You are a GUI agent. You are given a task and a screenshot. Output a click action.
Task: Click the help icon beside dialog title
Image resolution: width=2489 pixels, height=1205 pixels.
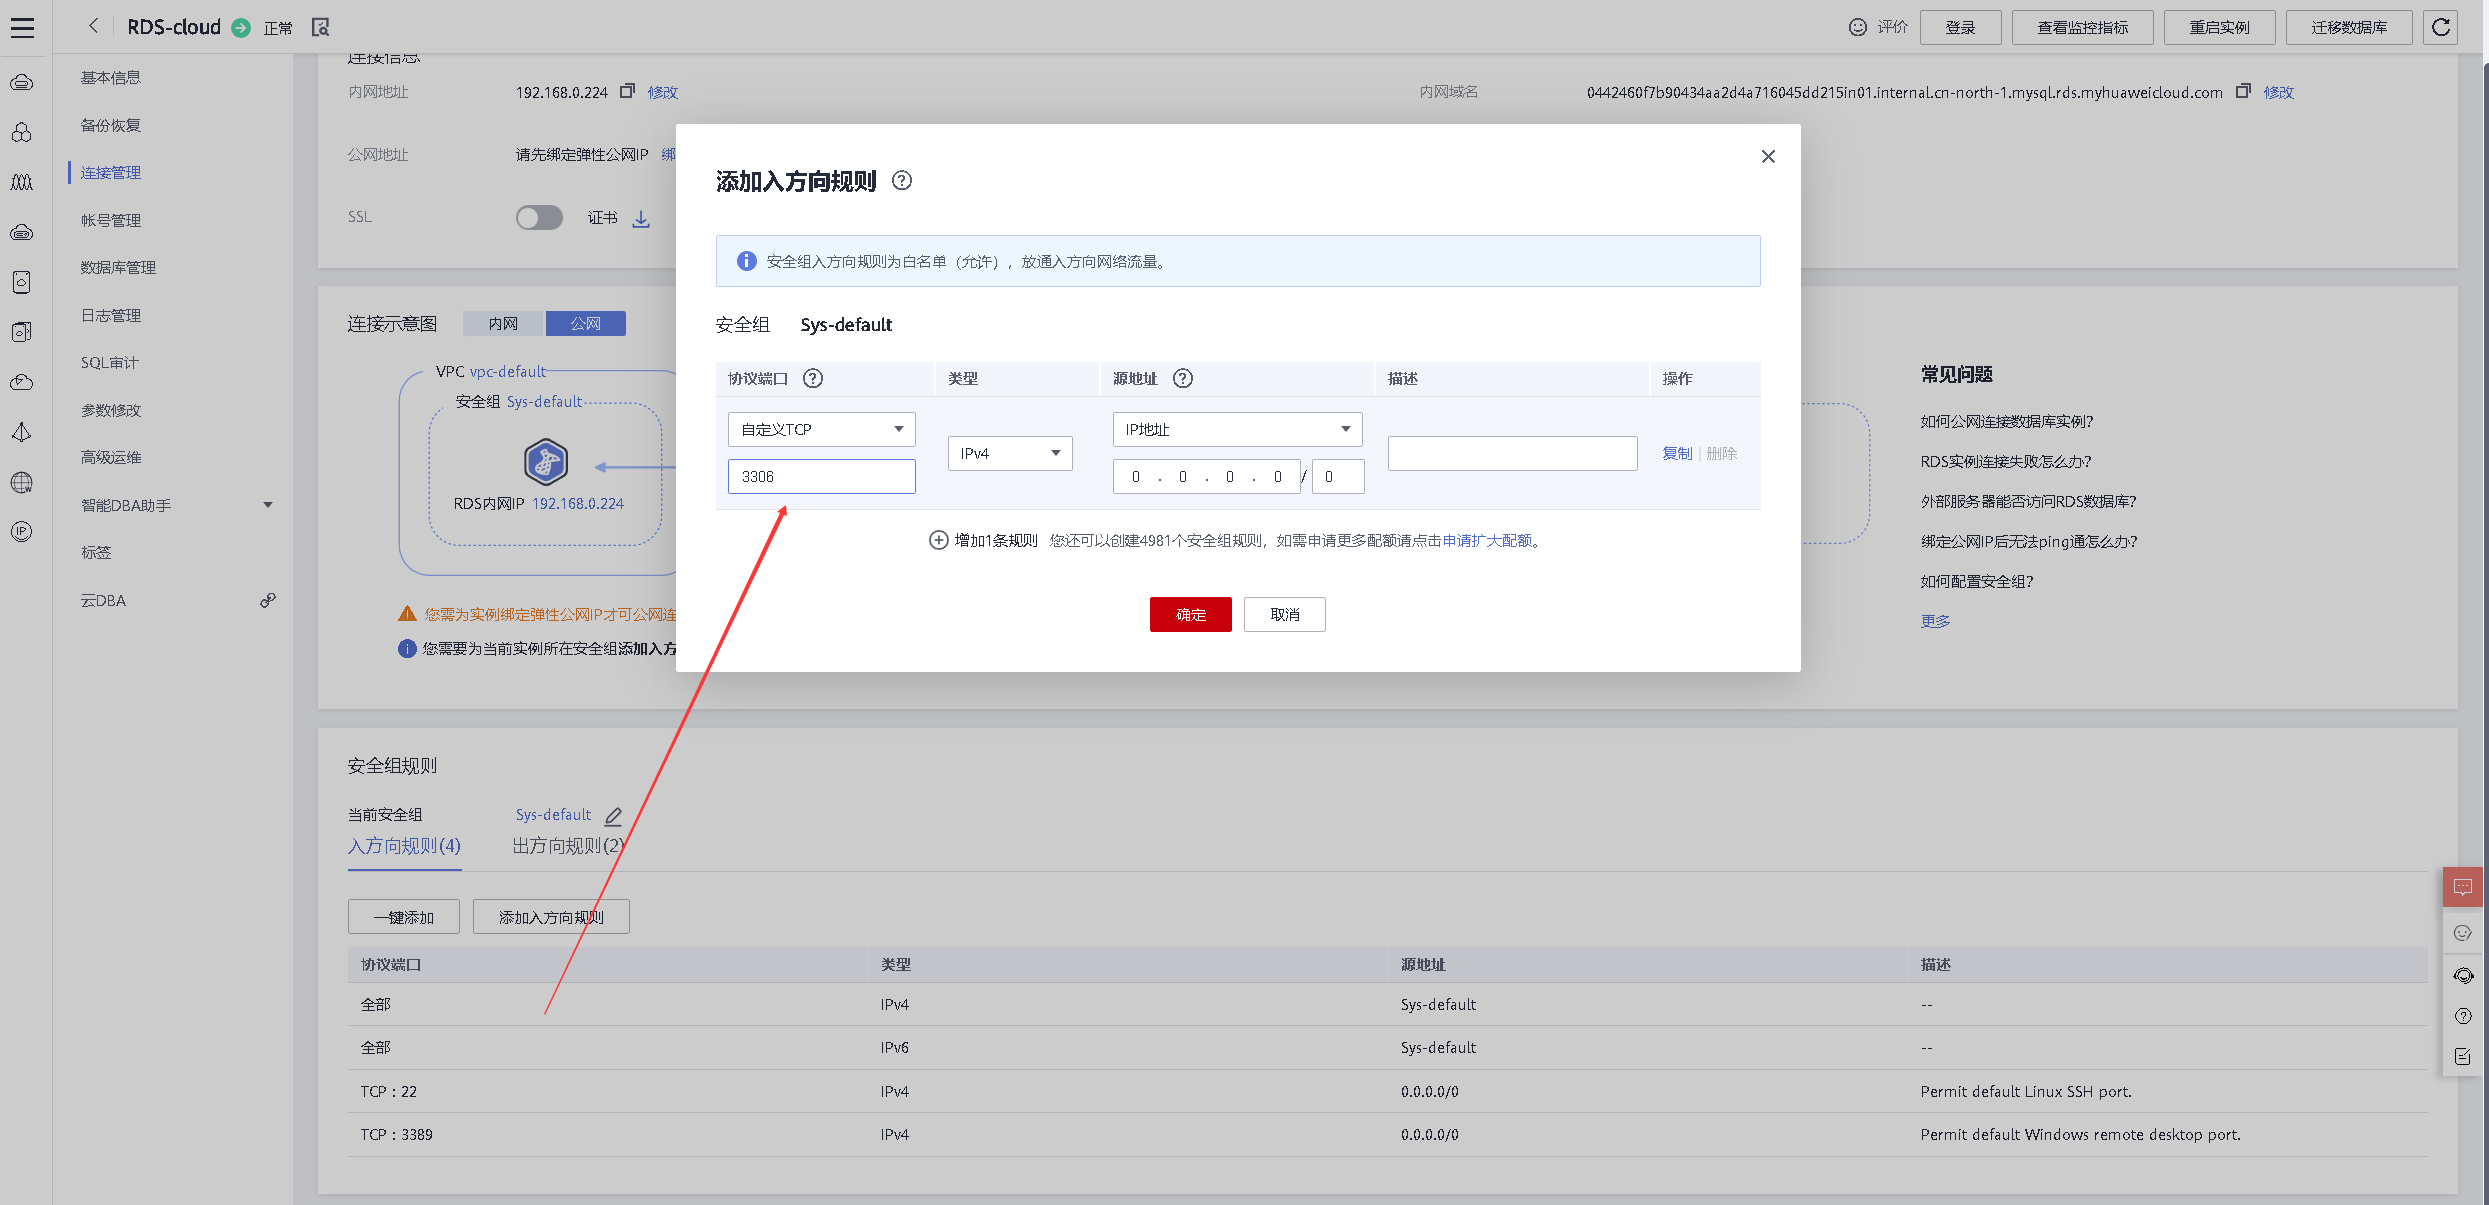(902, 181)
